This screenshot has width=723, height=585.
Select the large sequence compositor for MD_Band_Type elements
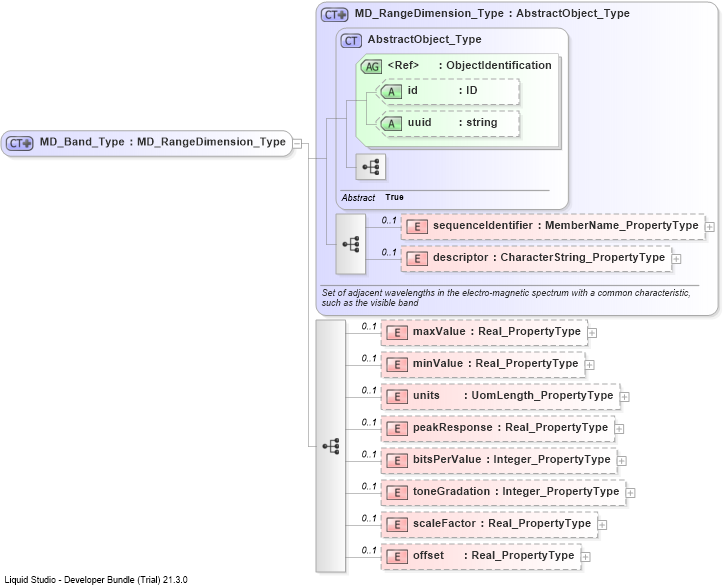coord(330,446)
